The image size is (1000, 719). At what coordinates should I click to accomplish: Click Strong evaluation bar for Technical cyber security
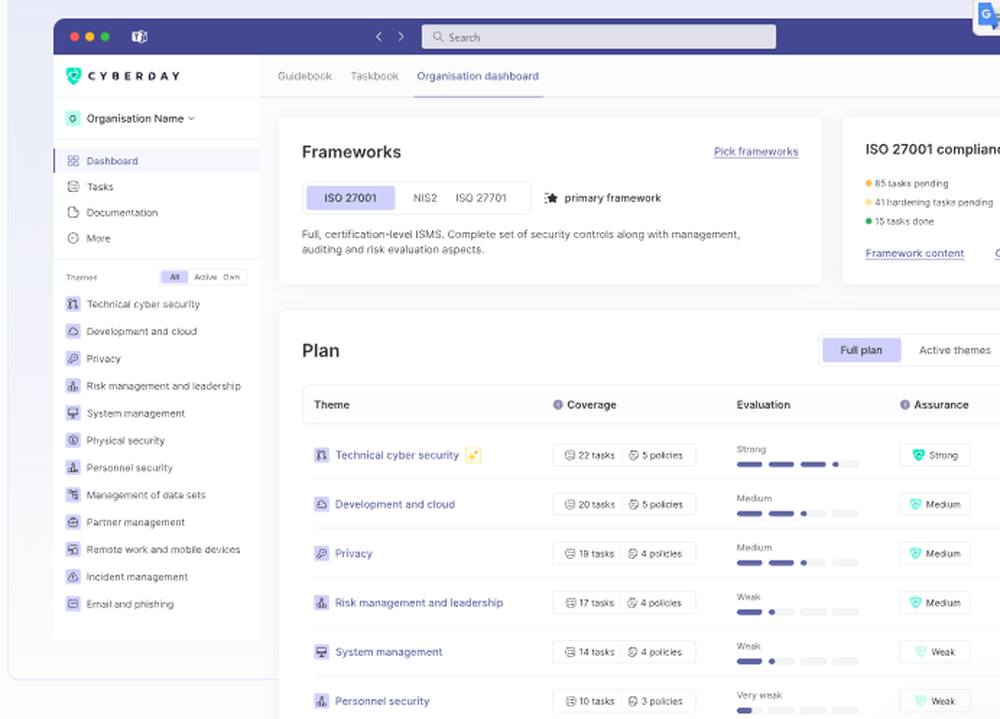[x=797, y=464]
